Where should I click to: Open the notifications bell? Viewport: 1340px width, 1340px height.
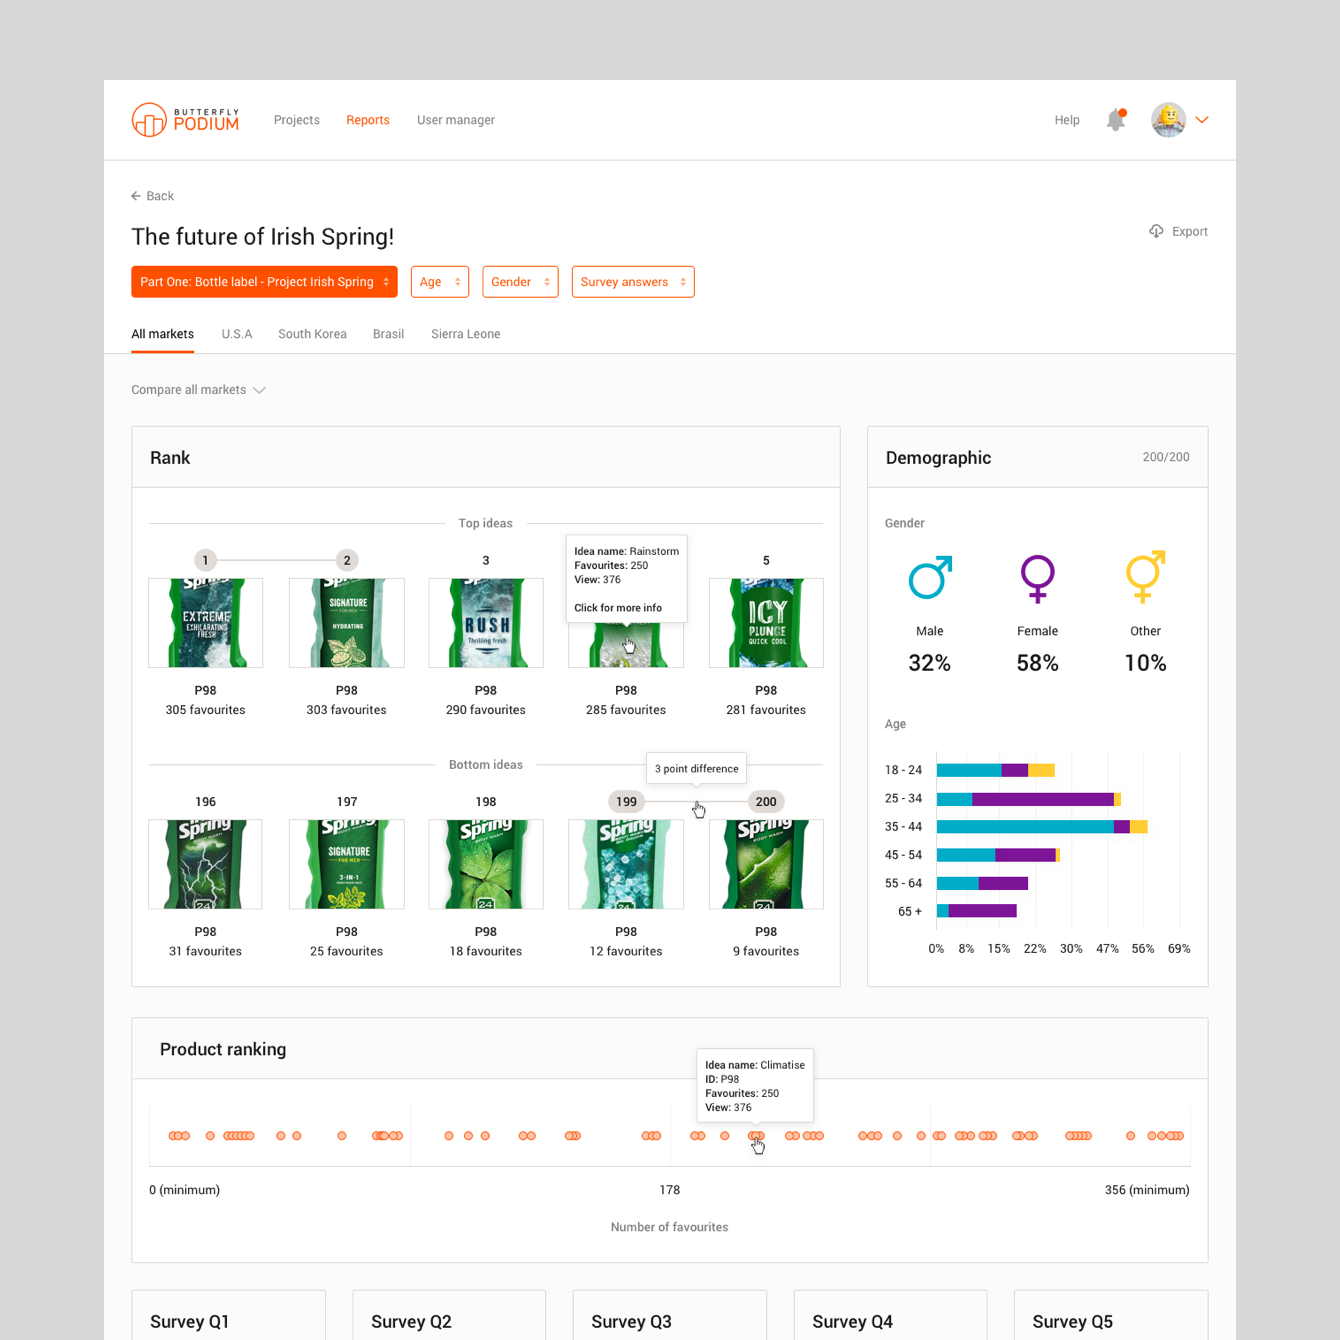coord(1116,120)
